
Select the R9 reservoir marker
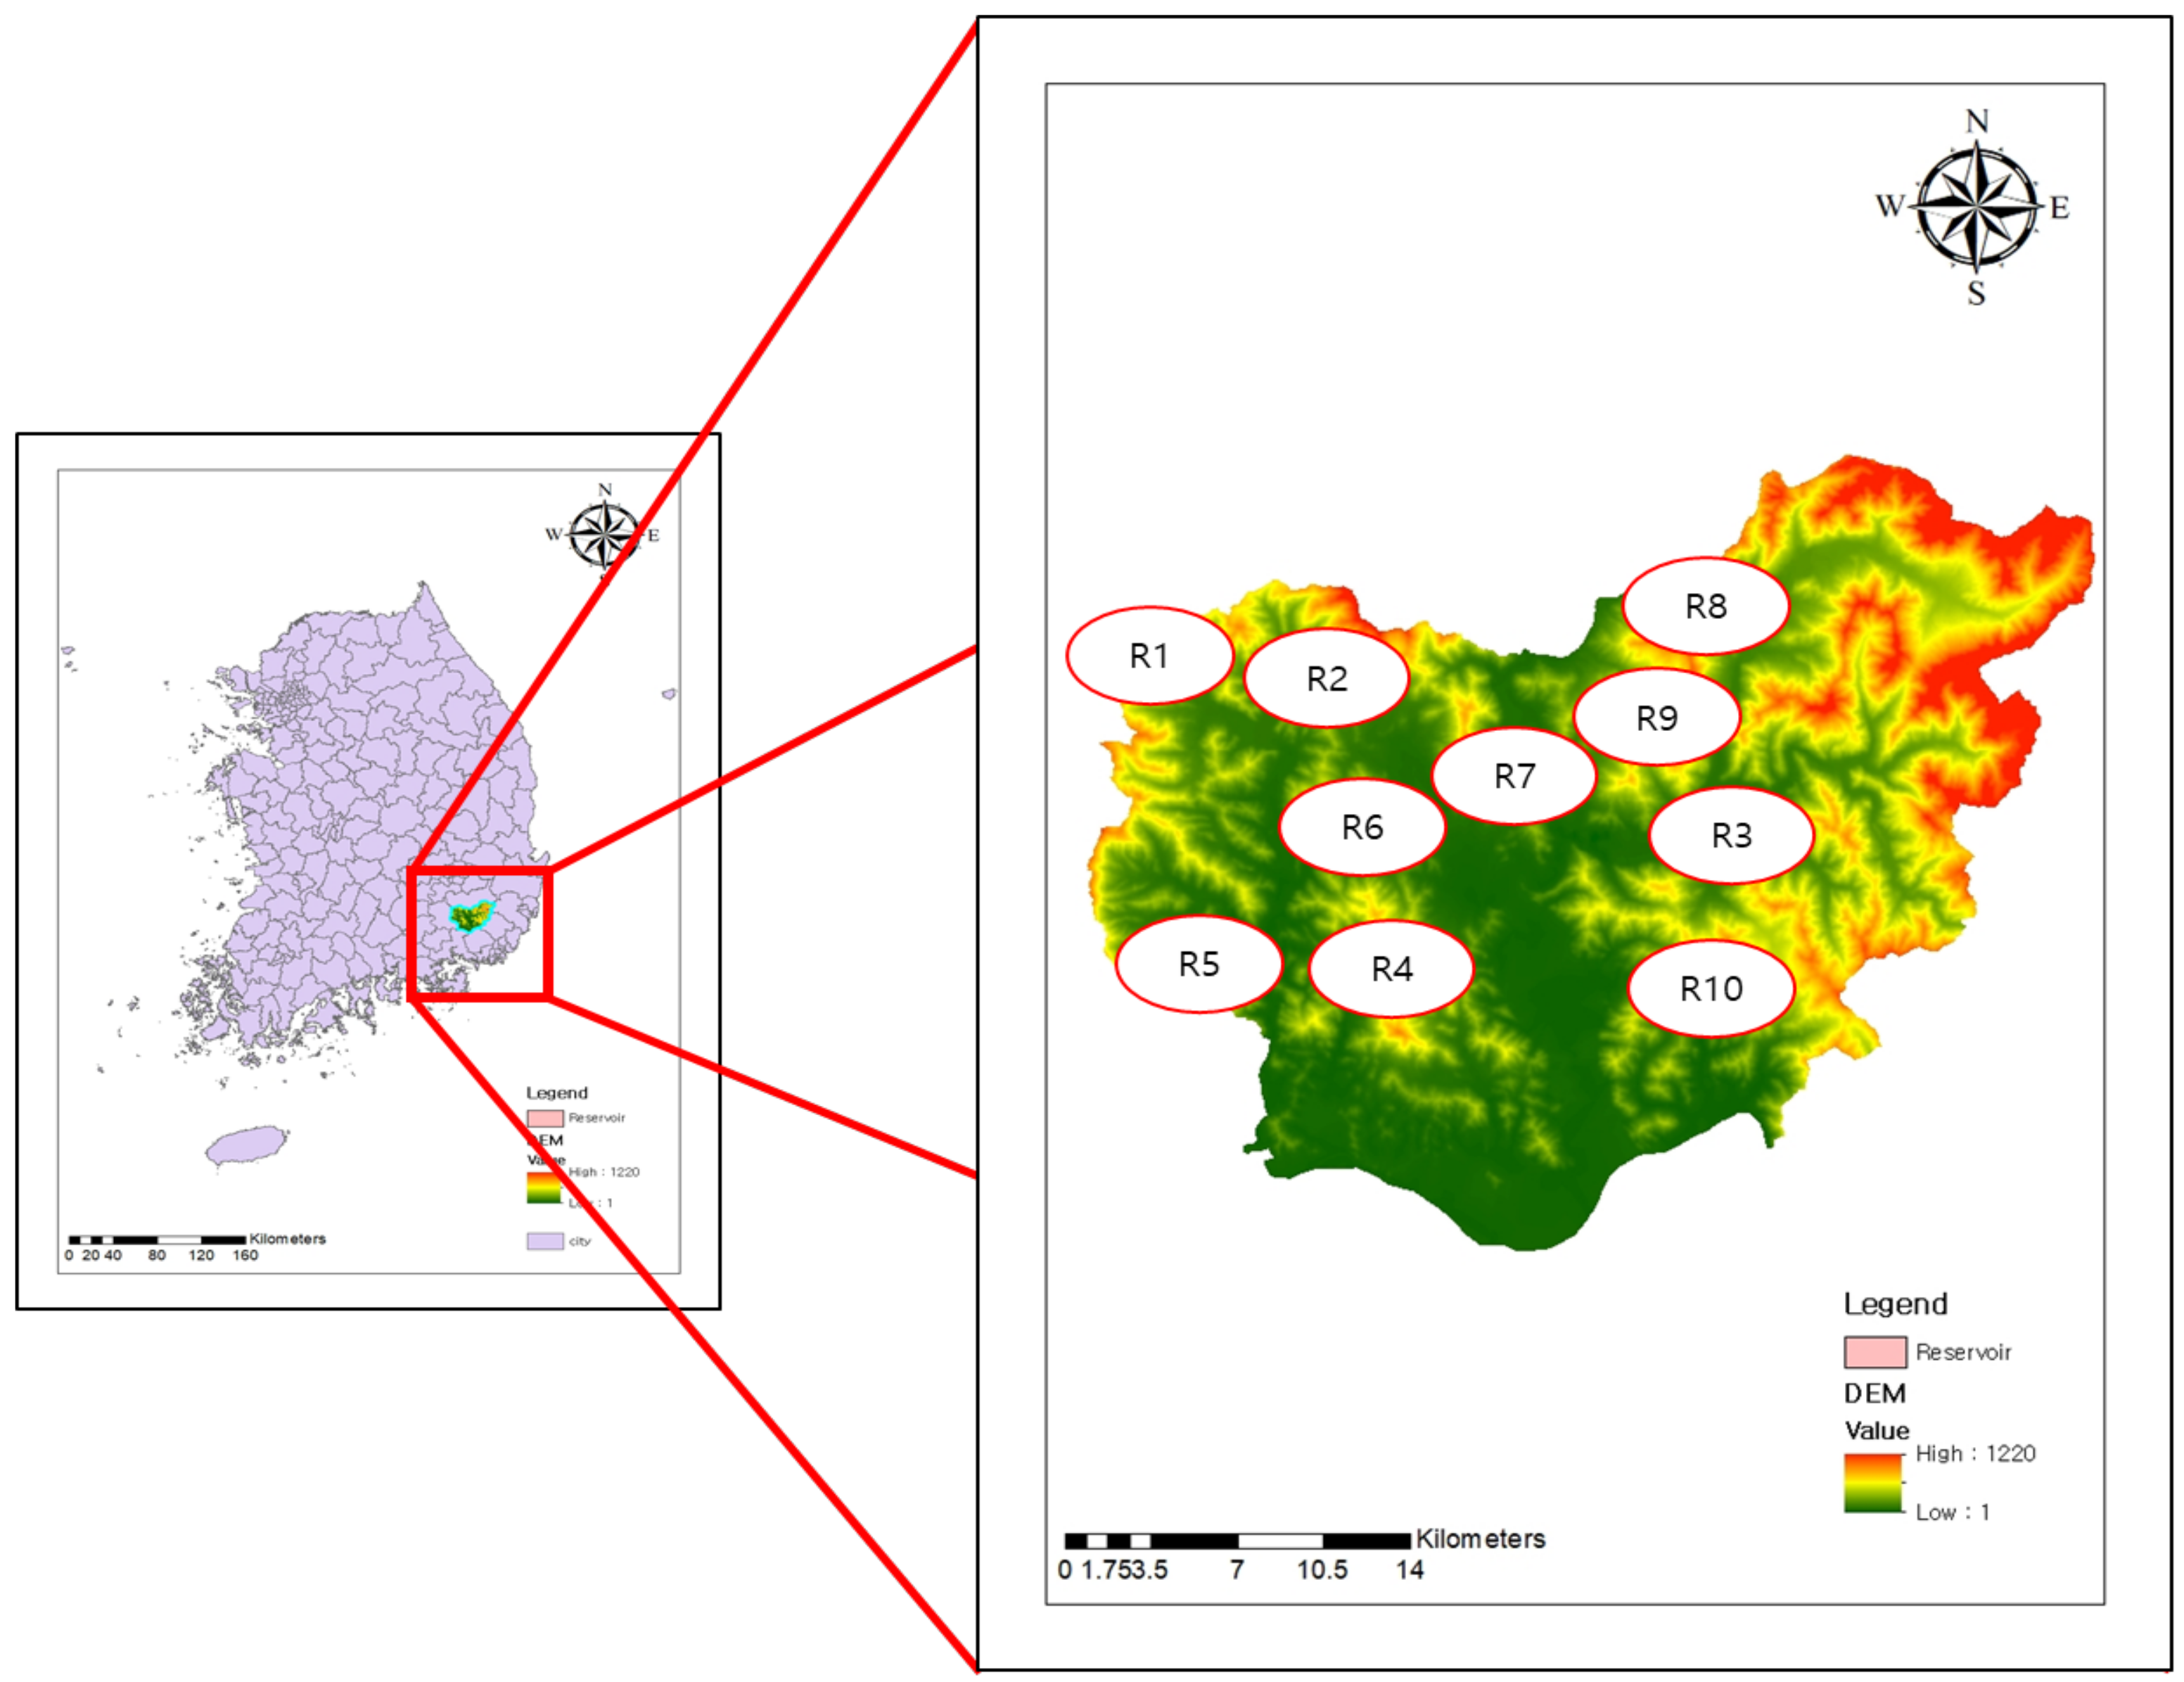click(1656, 718)
